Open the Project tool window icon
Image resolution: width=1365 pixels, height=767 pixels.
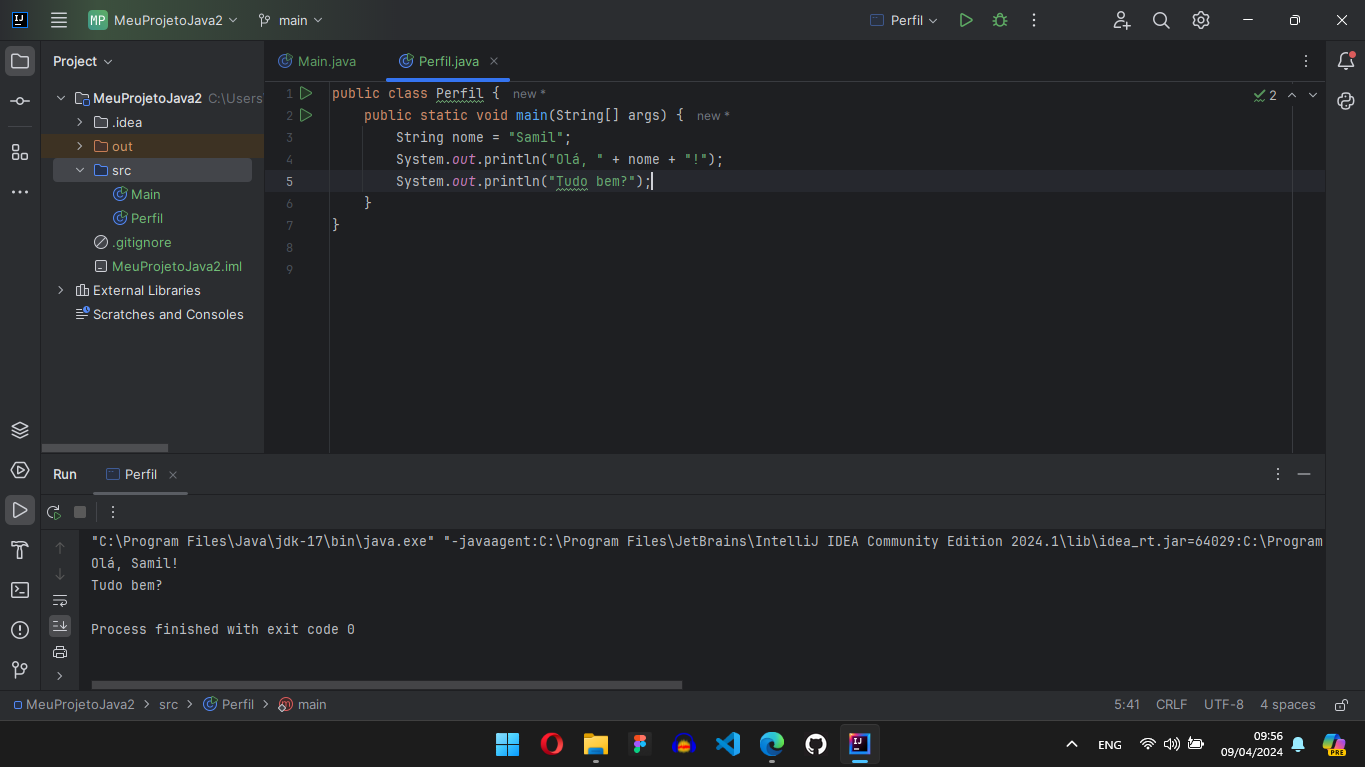pos(20,61)
